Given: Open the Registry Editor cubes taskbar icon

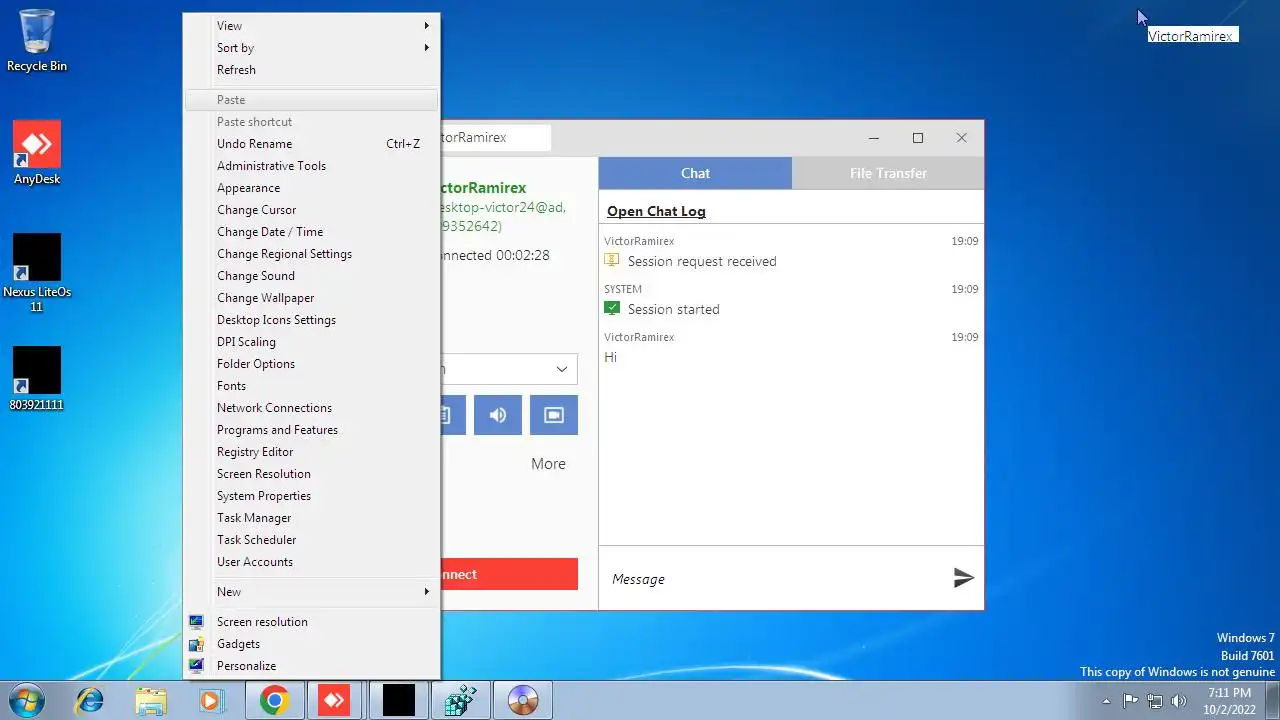Looking at the screenshot, I should tap(461, 701).
